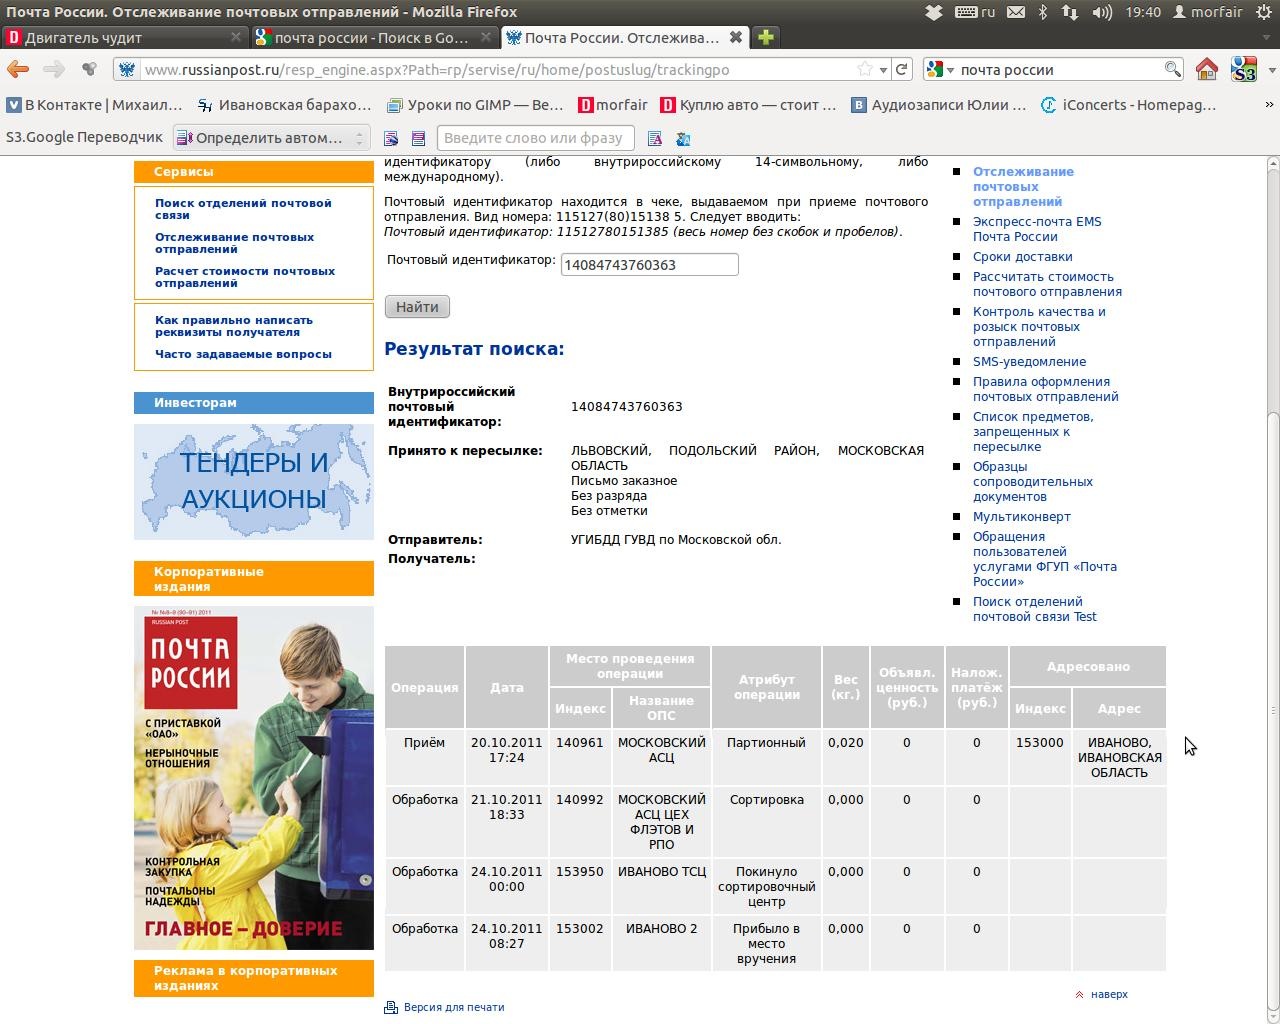Select the 'Почта России. Отслежива...' tab
This screenshot has width=1280, height=1024.
tap(625, 37)
